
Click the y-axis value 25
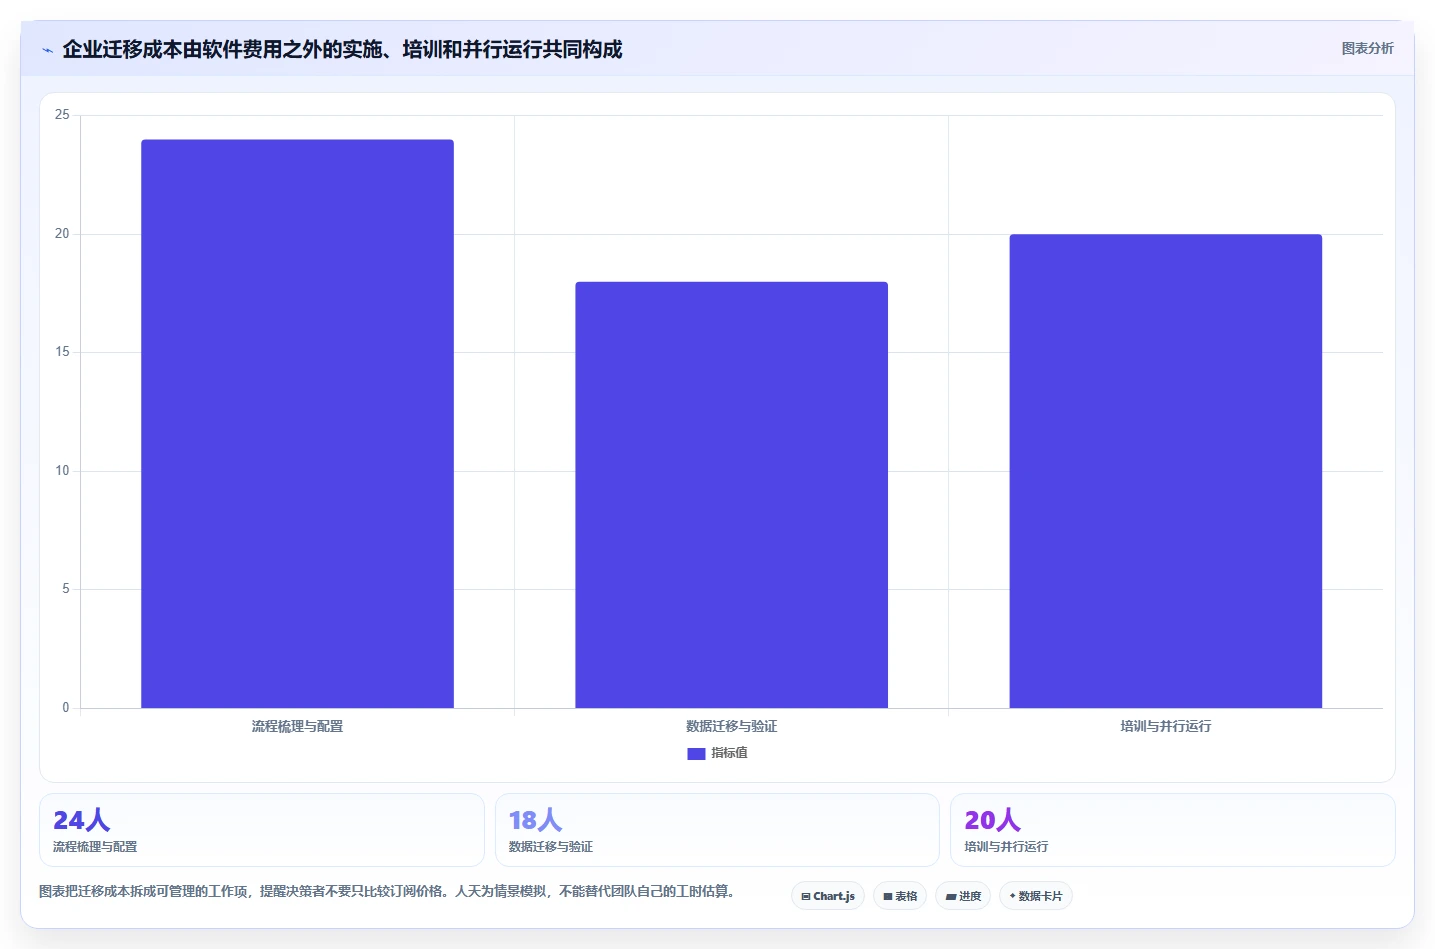[62, 115]
